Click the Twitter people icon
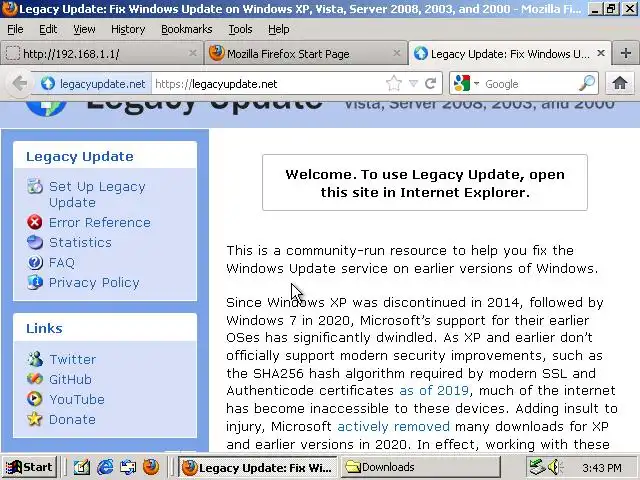Screen dimensions: 640x480 pos(35,359)
